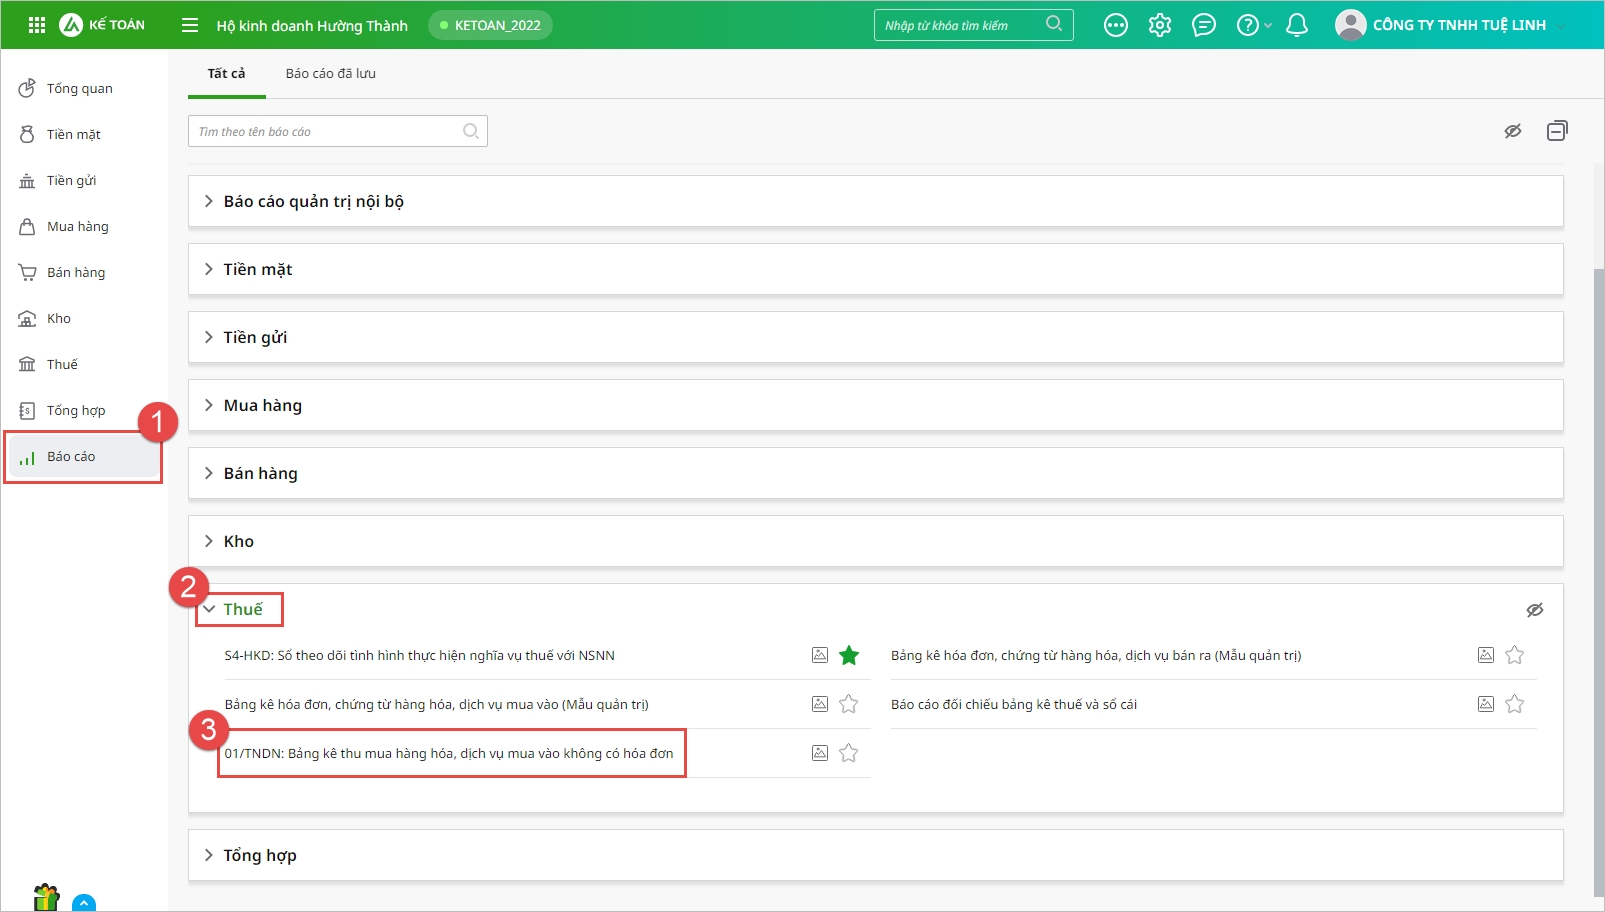The height and width of the screenshot is (912, 1605).
Task: Select Báo cáo in the sidebar
Action: coord(71,457)
